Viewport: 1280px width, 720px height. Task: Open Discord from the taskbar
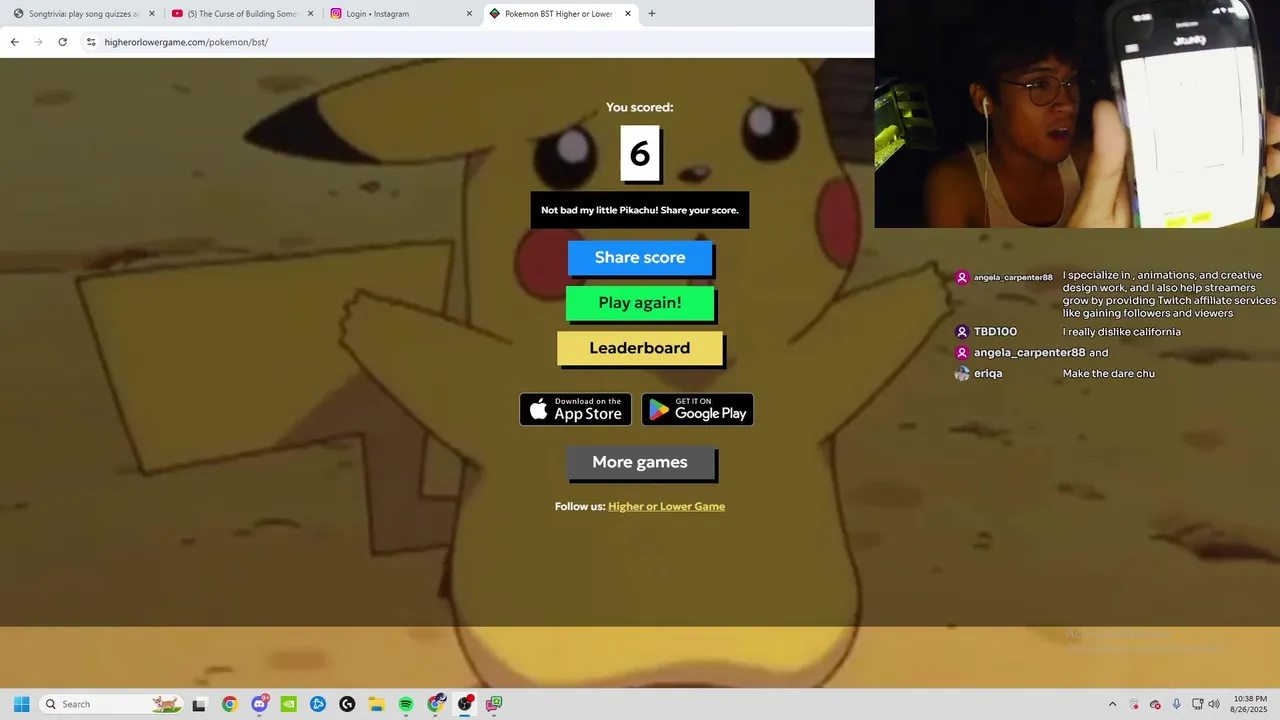260,704
